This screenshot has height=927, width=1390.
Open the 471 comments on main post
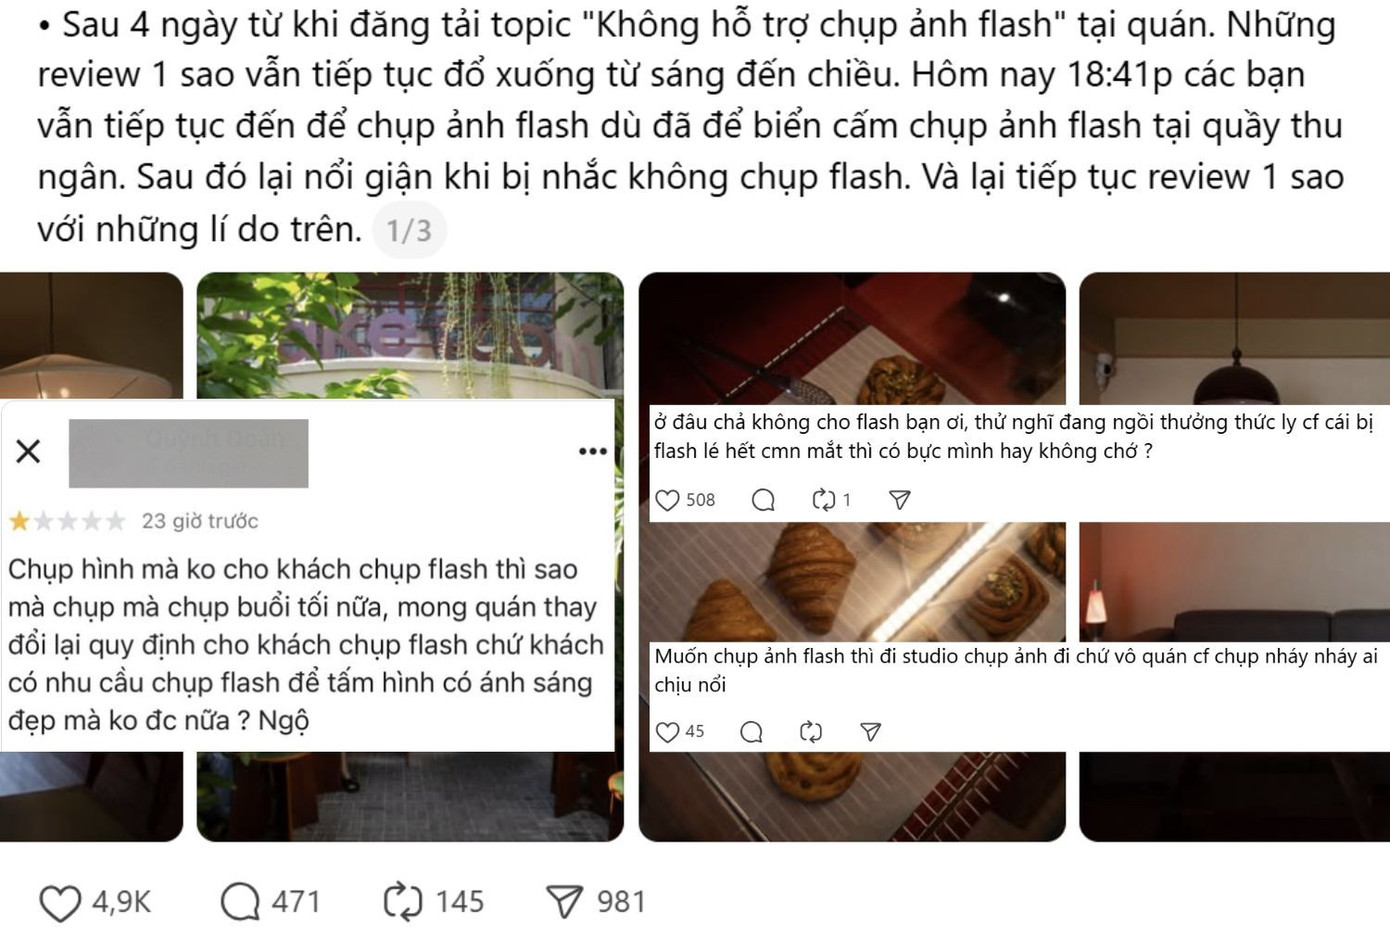point(240,902)
